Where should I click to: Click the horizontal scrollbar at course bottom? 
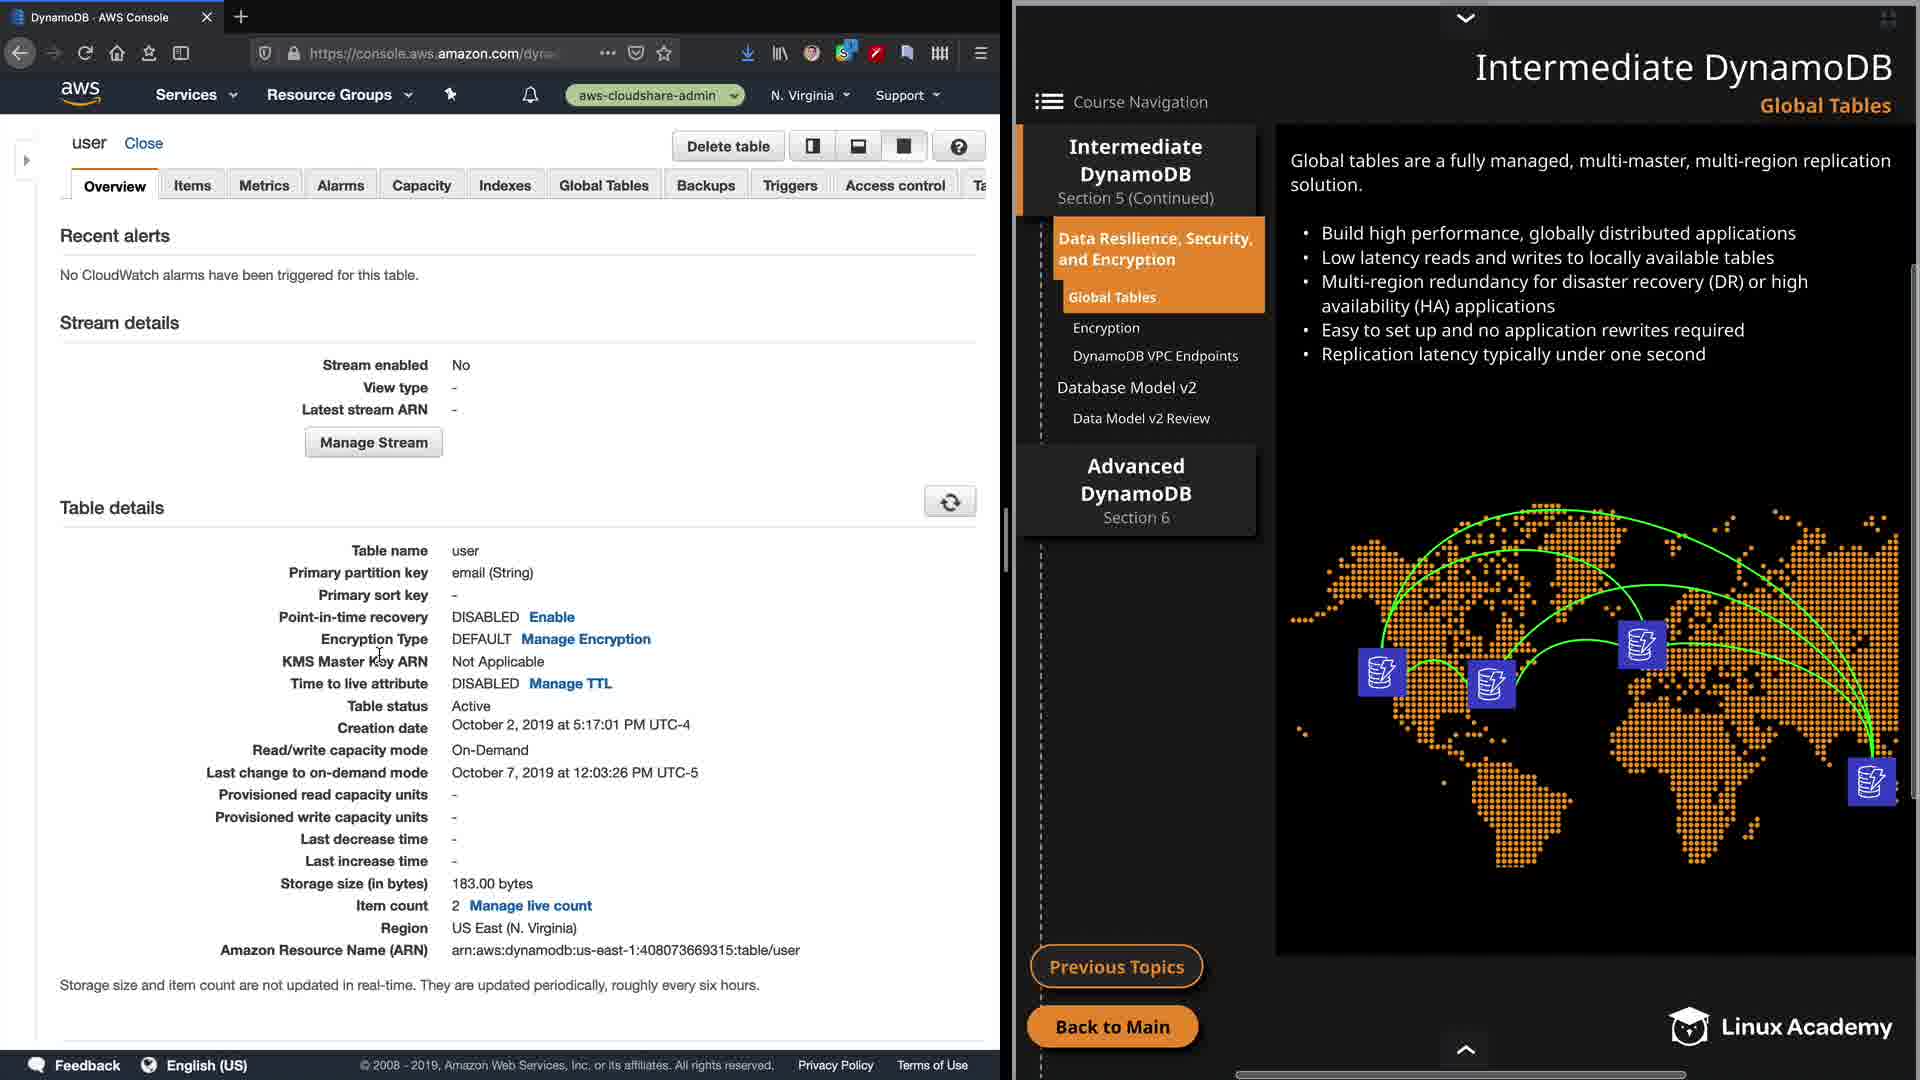[x=1460, y=1075]
